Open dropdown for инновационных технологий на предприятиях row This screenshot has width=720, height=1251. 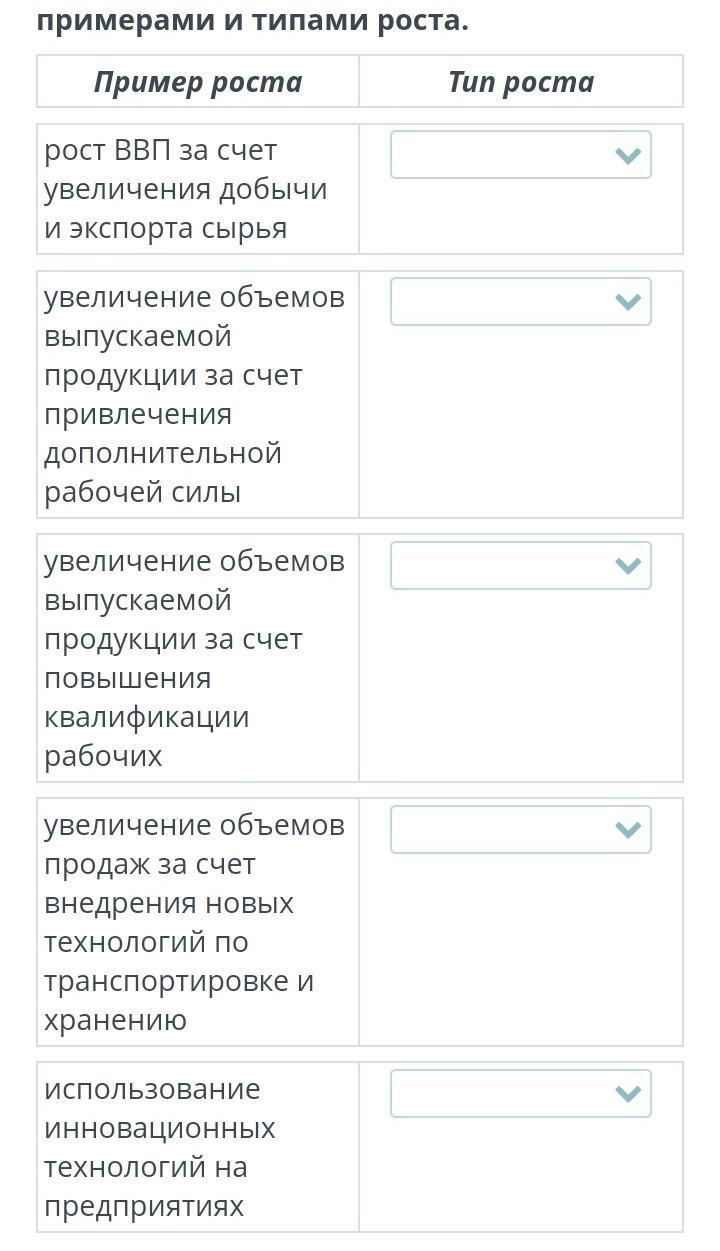point(520,1094)
